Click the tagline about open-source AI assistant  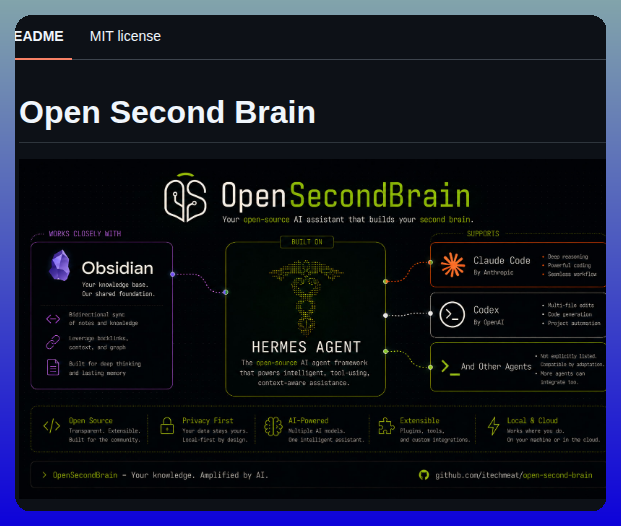click(x=348, y=219)
